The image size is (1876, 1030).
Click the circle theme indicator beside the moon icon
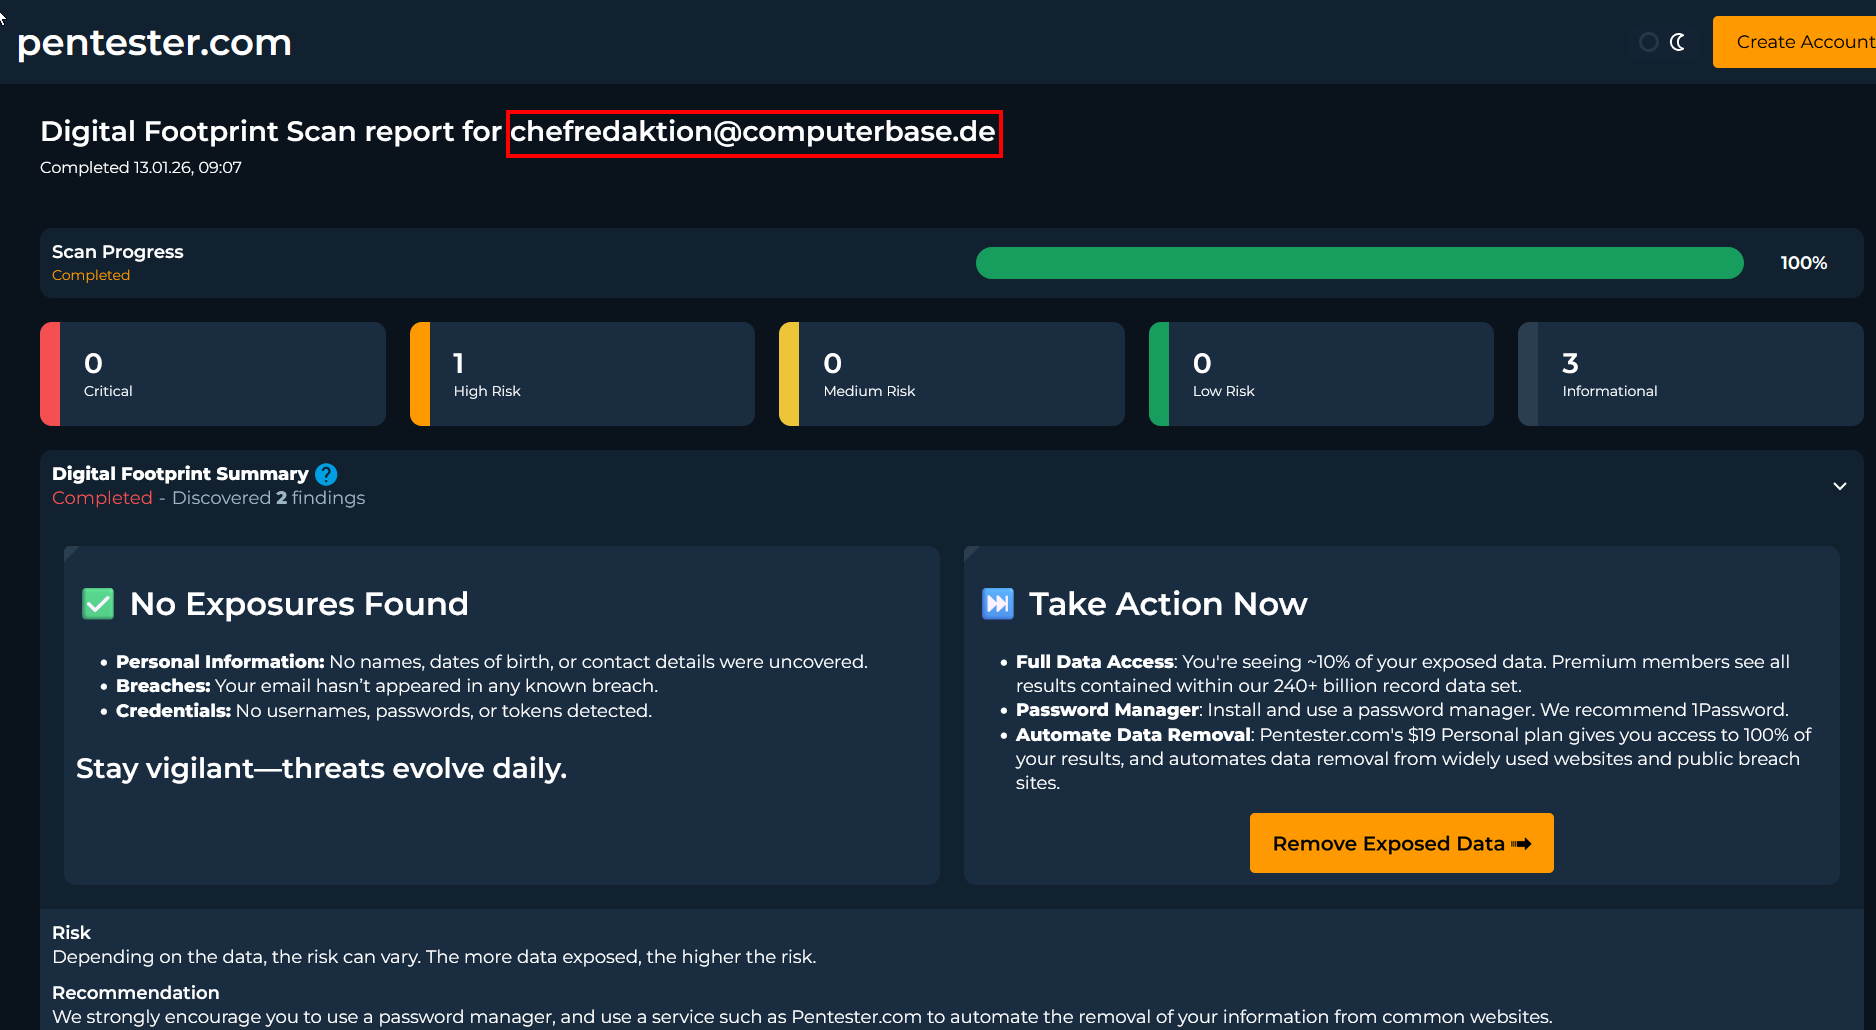coord(1647,42)
